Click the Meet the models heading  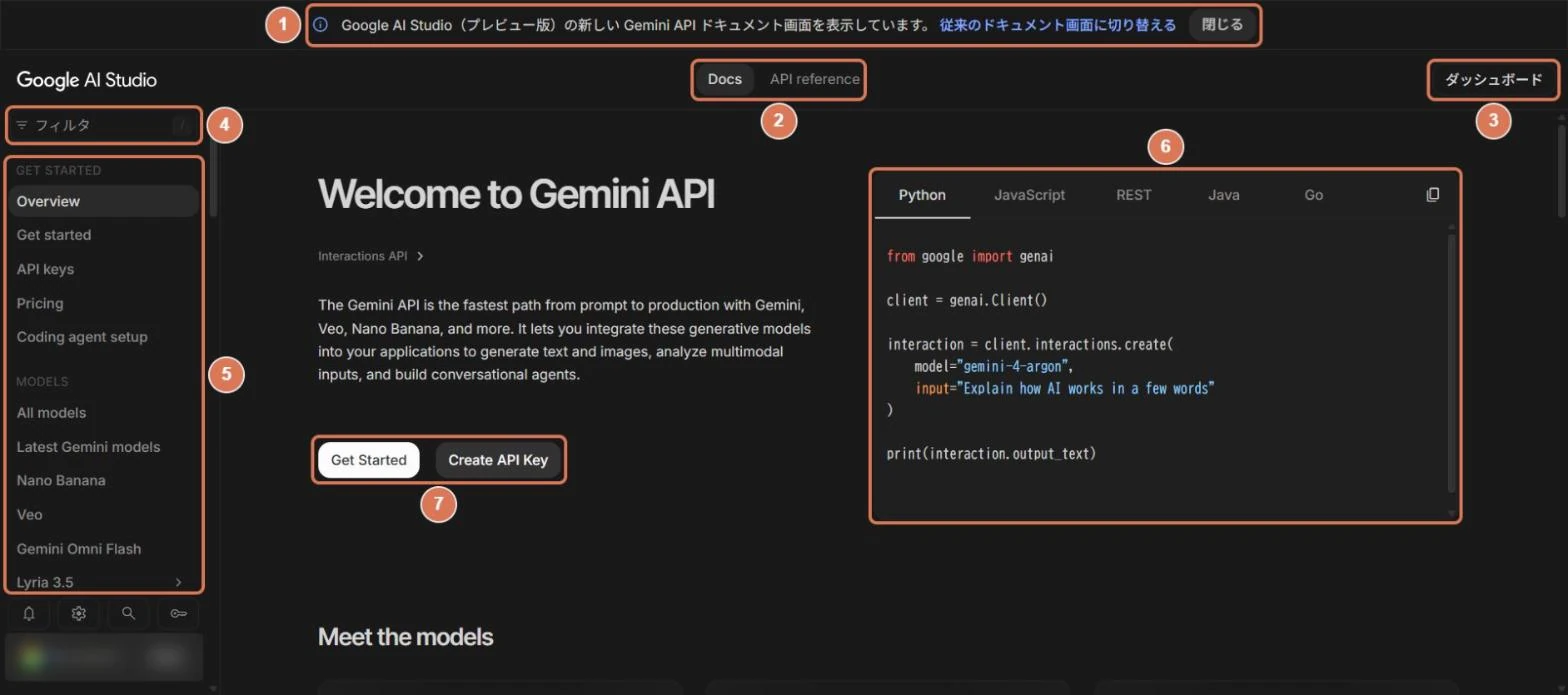(405, 637)
